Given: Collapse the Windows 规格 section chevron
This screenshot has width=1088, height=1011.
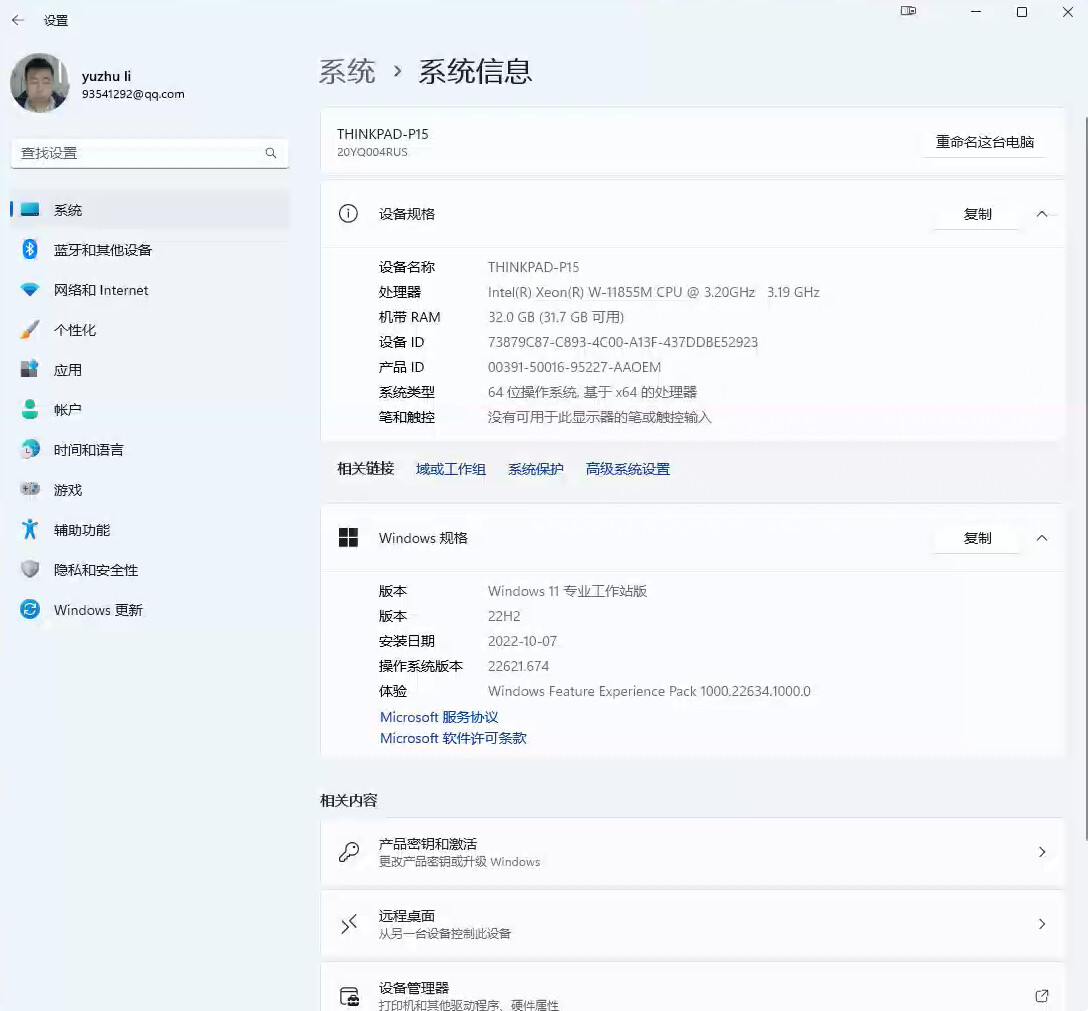Looking at the screenshot, I should coord(1042,538).
